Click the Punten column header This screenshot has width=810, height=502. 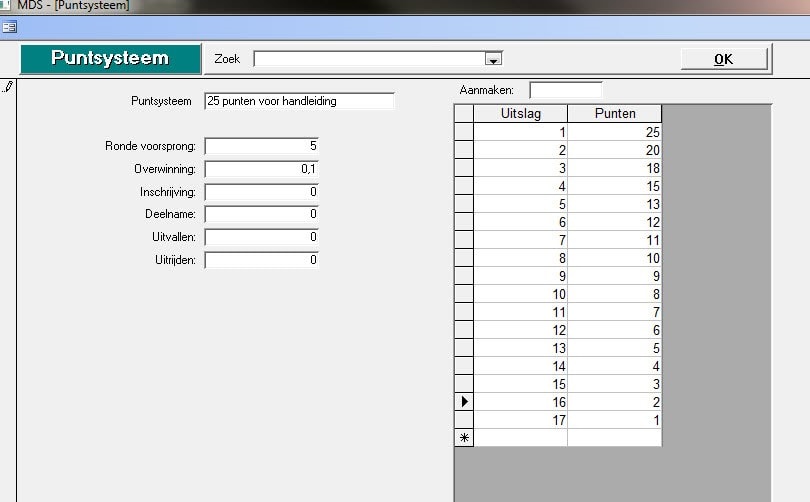point(615,114)
